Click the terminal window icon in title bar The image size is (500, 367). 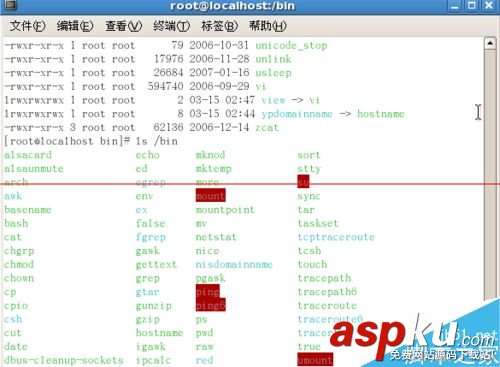[10, 5]
